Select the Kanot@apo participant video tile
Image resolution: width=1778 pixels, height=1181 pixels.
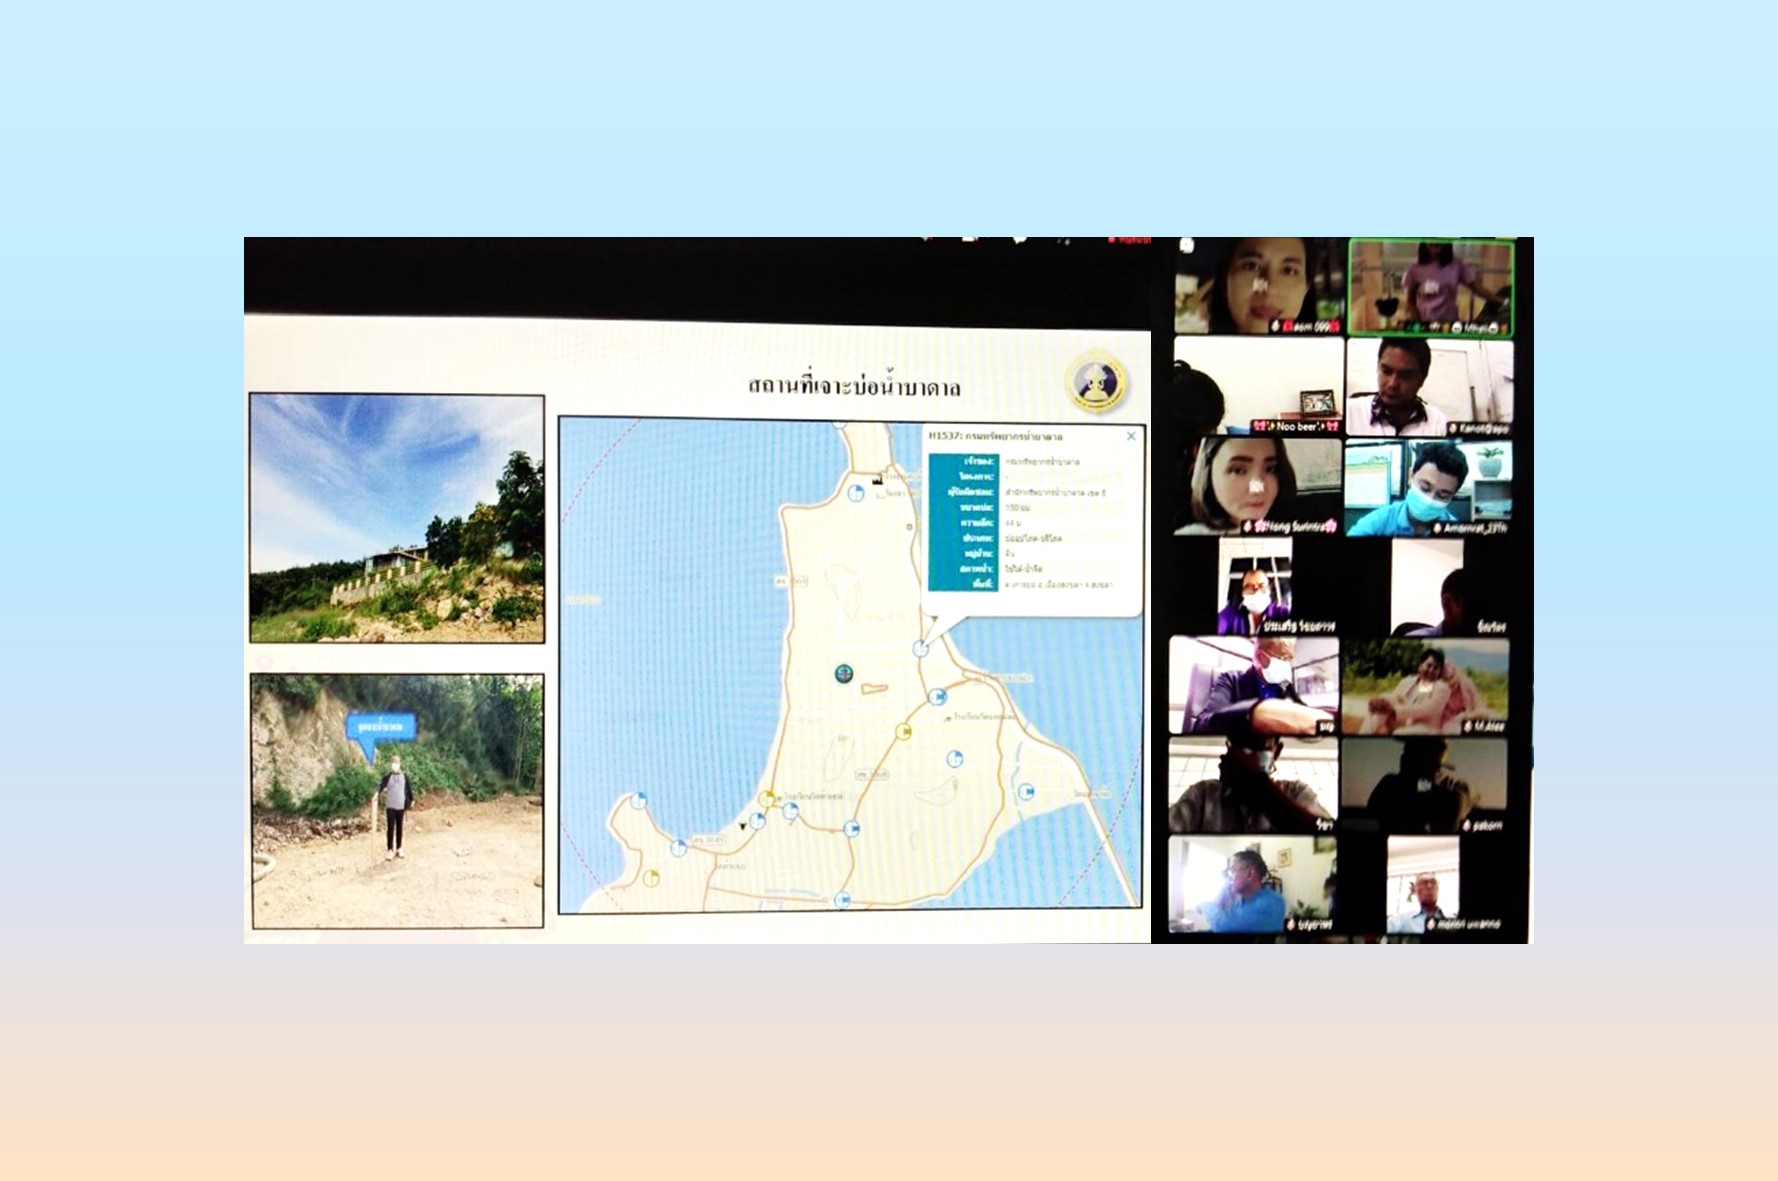(x=1429, y=386)
